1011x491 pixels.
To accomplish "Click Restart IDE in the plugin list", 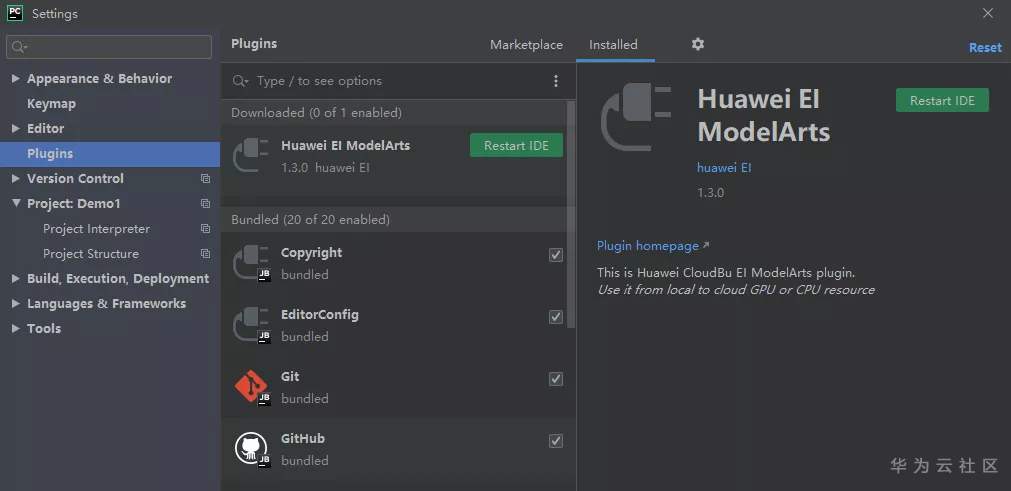I will (x=516, y=146).
